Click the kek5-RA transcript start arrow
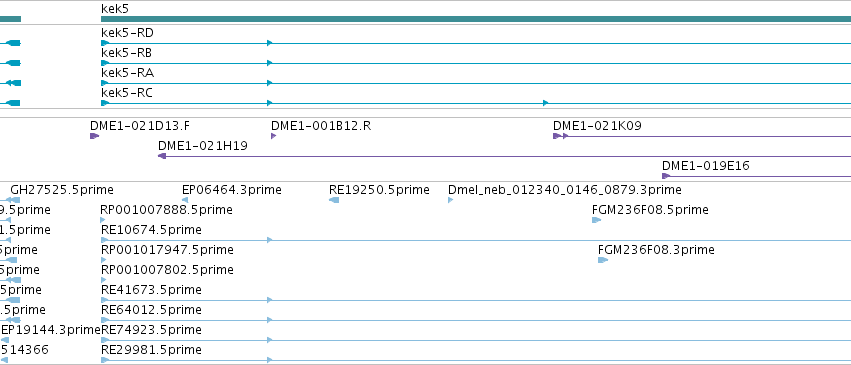 coord(105,83)
